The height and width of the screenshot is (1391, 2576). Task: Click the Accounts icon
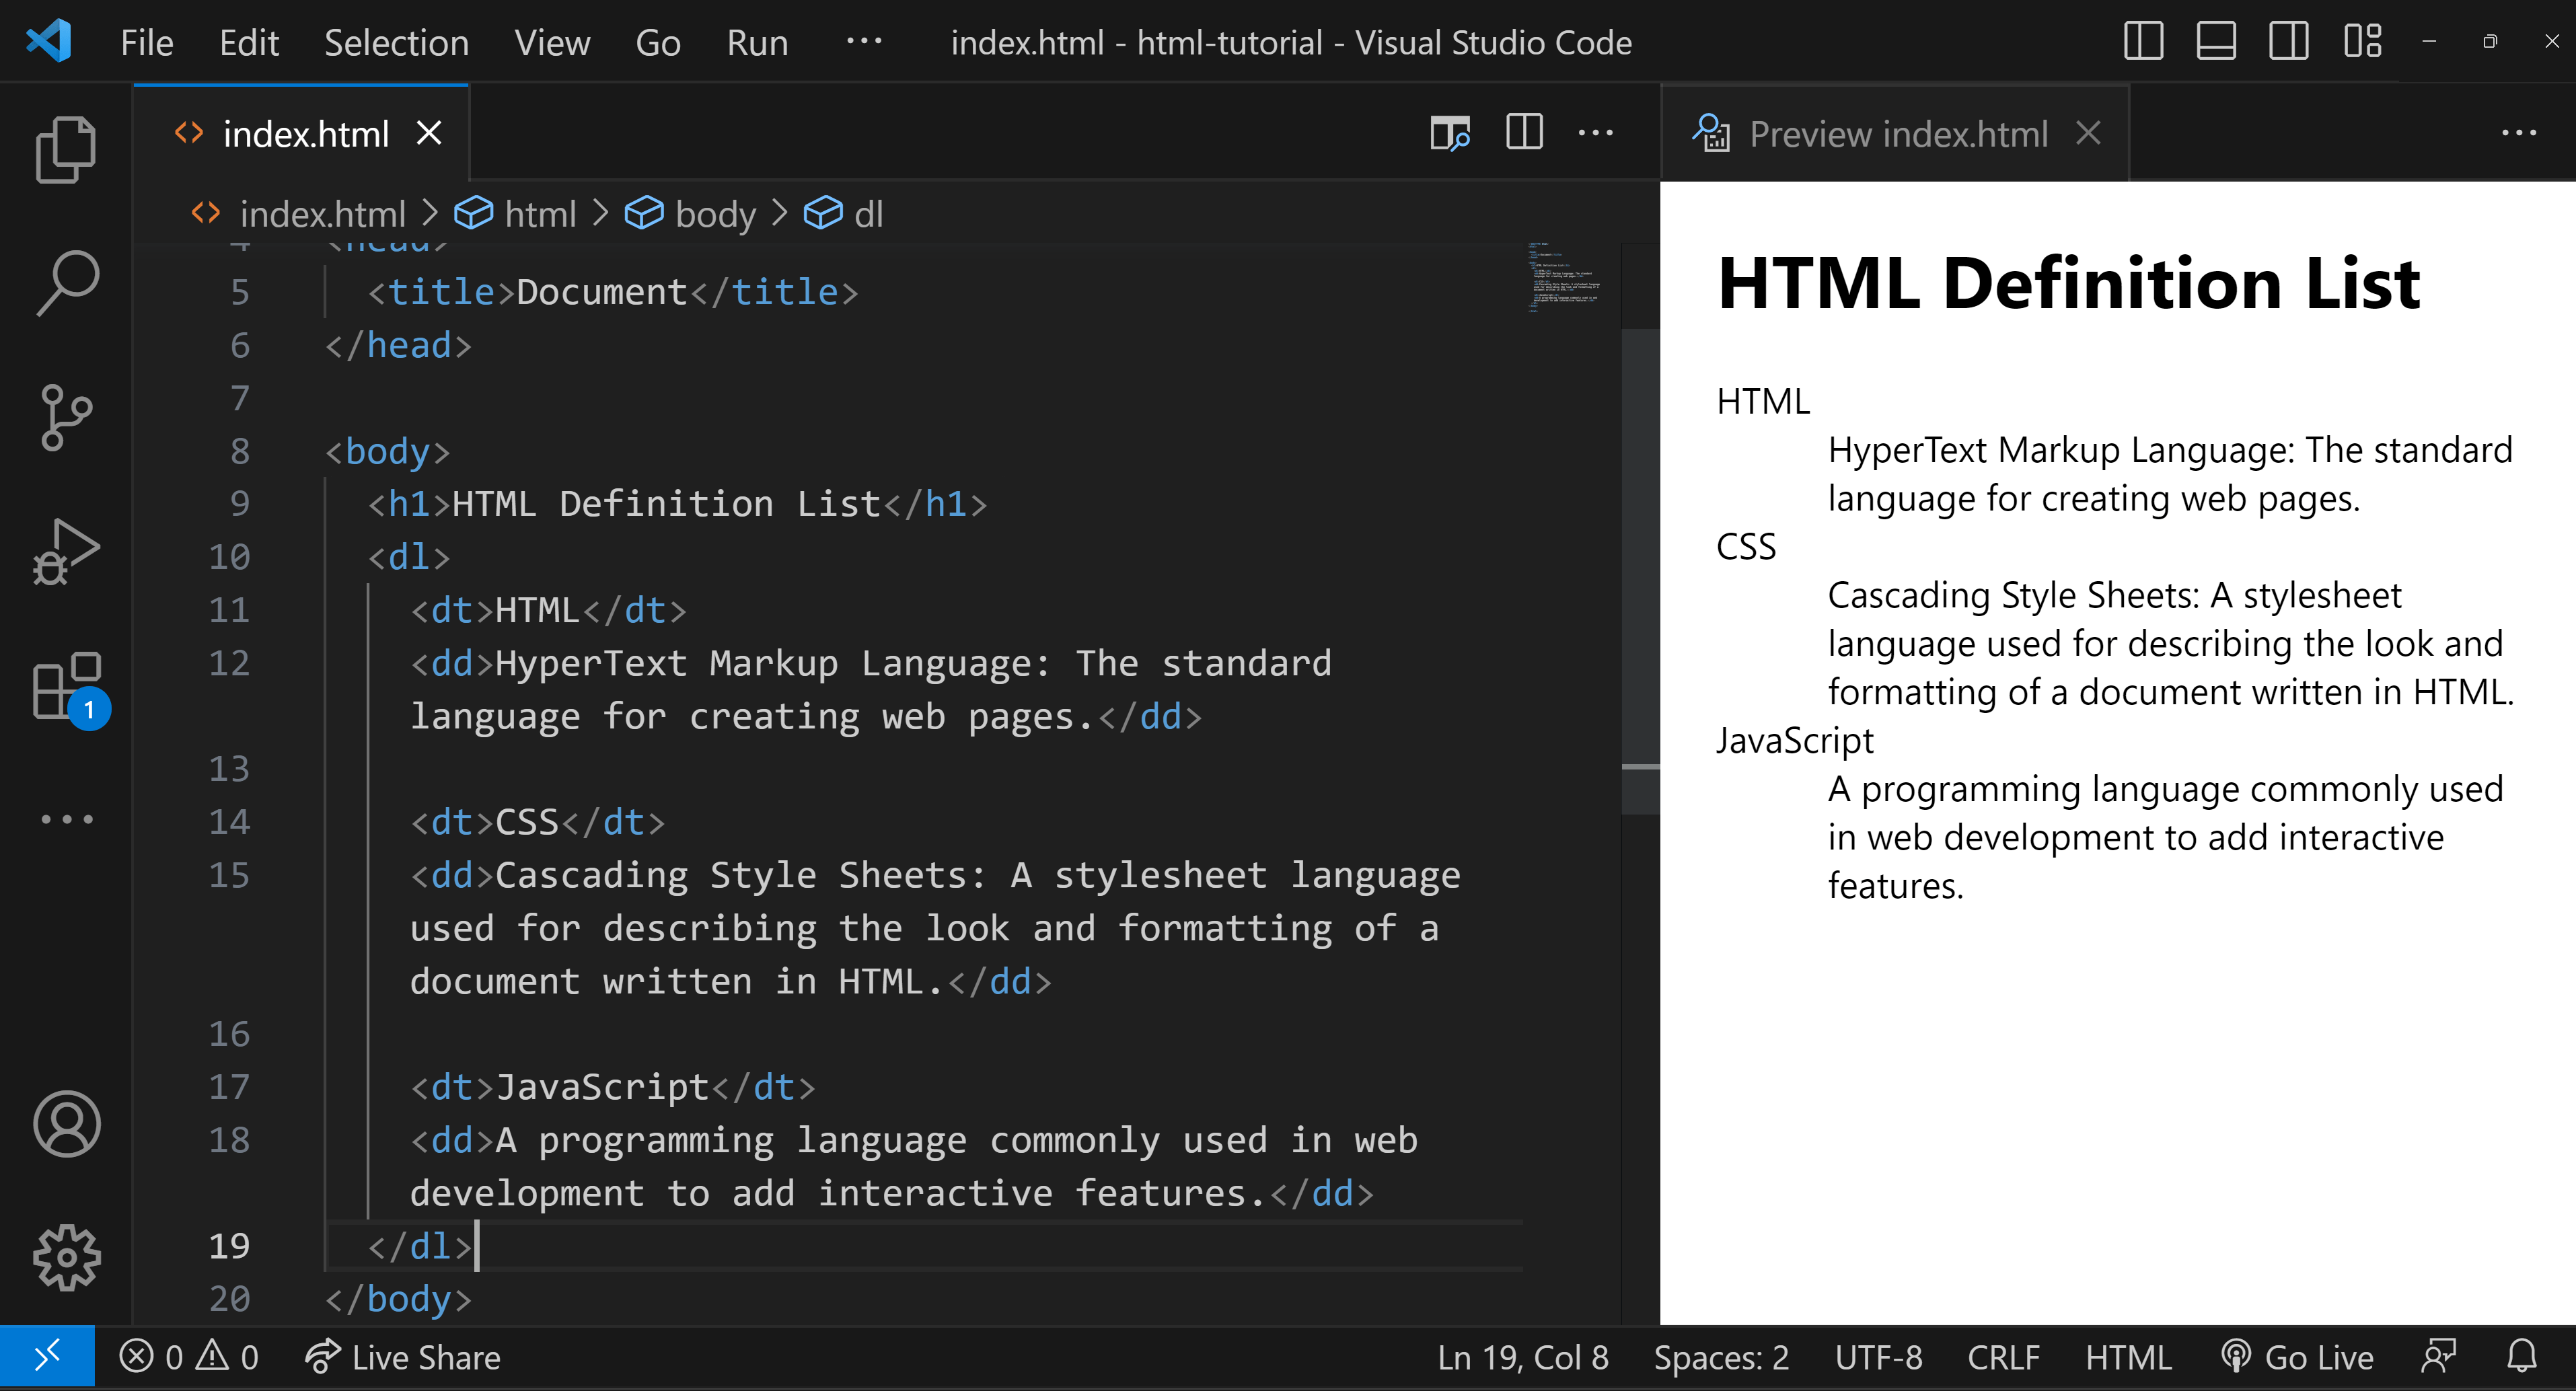pyautogui.click(x=66, y=1123)
